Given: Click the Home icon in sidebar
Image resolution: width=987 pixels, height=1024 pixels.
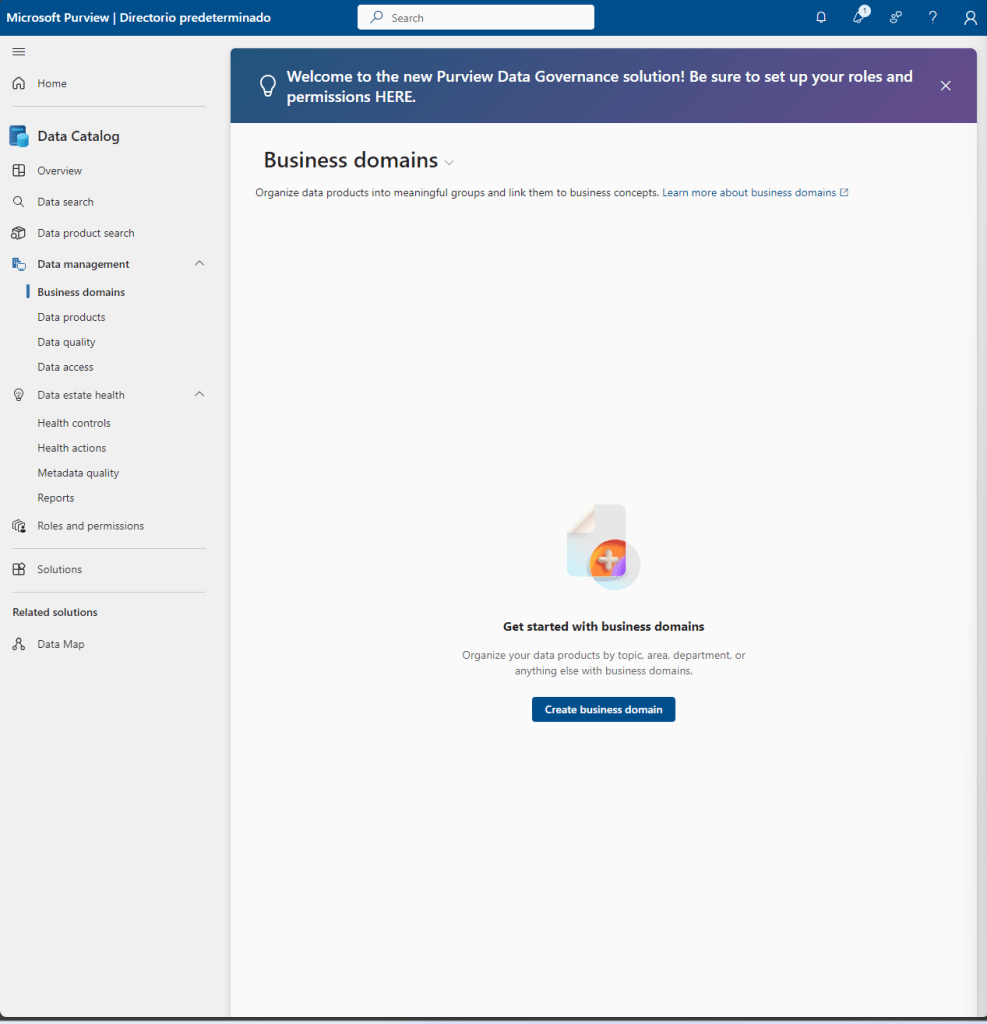Looking at the screenshot, I should click(19, 84).
